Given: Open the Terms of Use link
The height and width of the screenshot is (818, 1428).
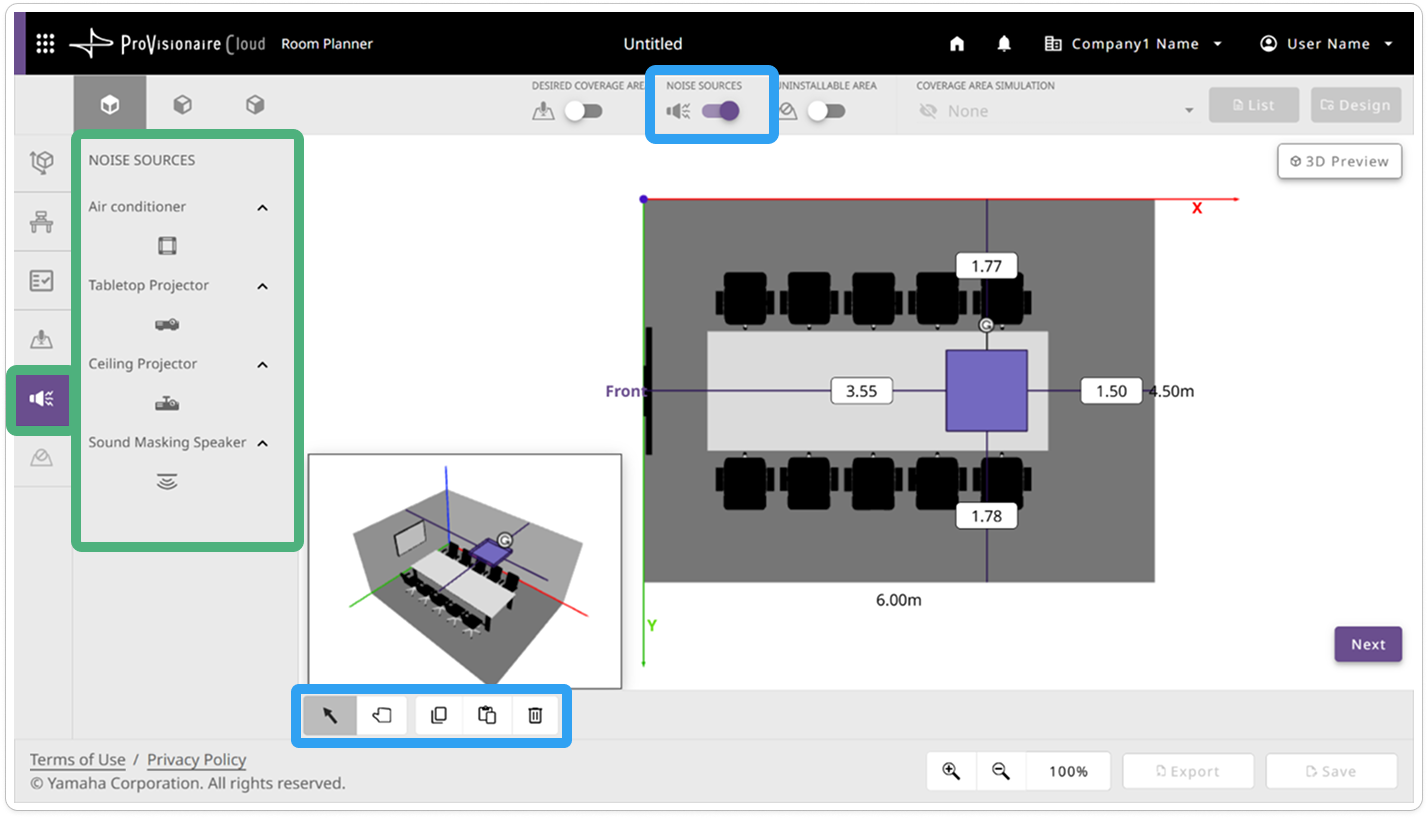Looking at the screenshot, I should pyautogui.click(x=78, y=760).
